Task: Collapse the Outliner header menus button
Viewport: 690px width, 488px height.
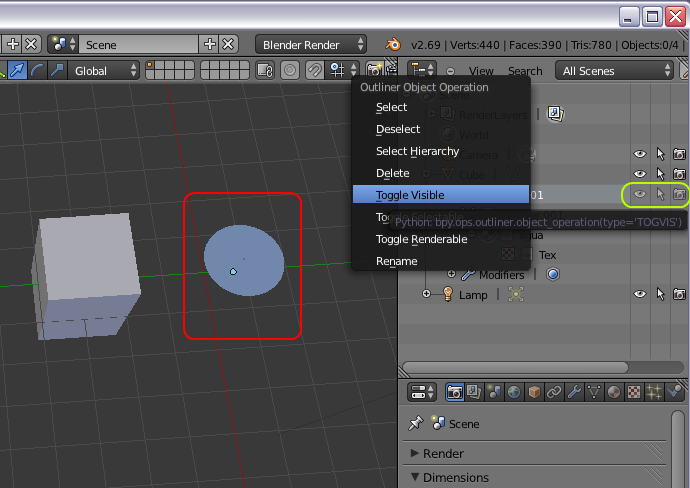Action: point(450,71)
